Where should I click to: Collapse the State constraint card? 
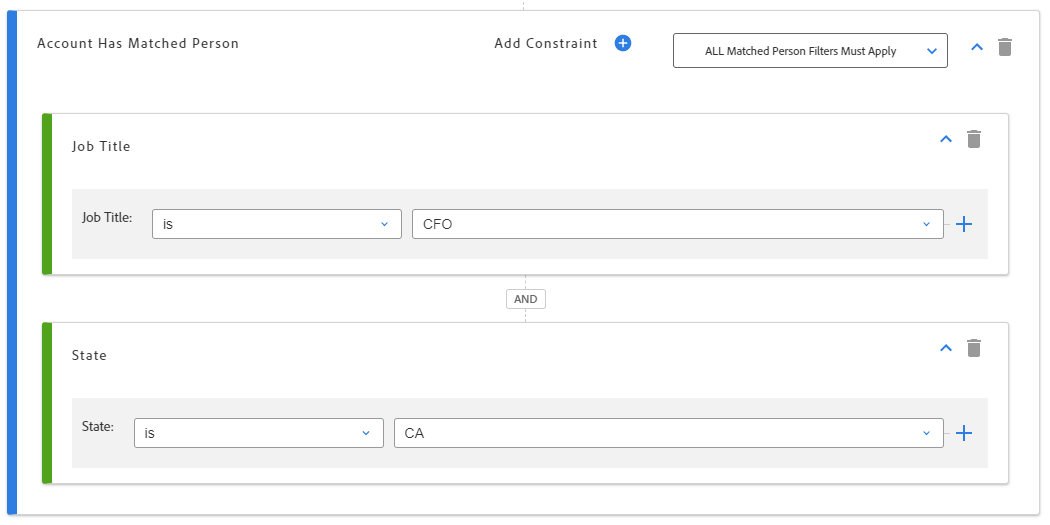(946, 348)
